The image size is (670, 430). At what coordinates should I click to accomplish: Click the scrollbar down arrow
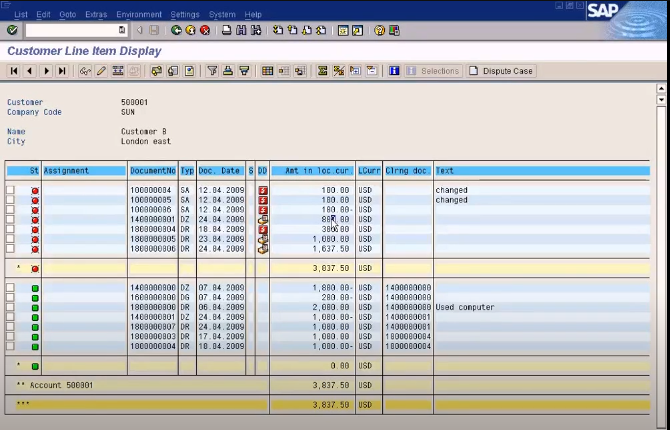[x=661, y=100]
